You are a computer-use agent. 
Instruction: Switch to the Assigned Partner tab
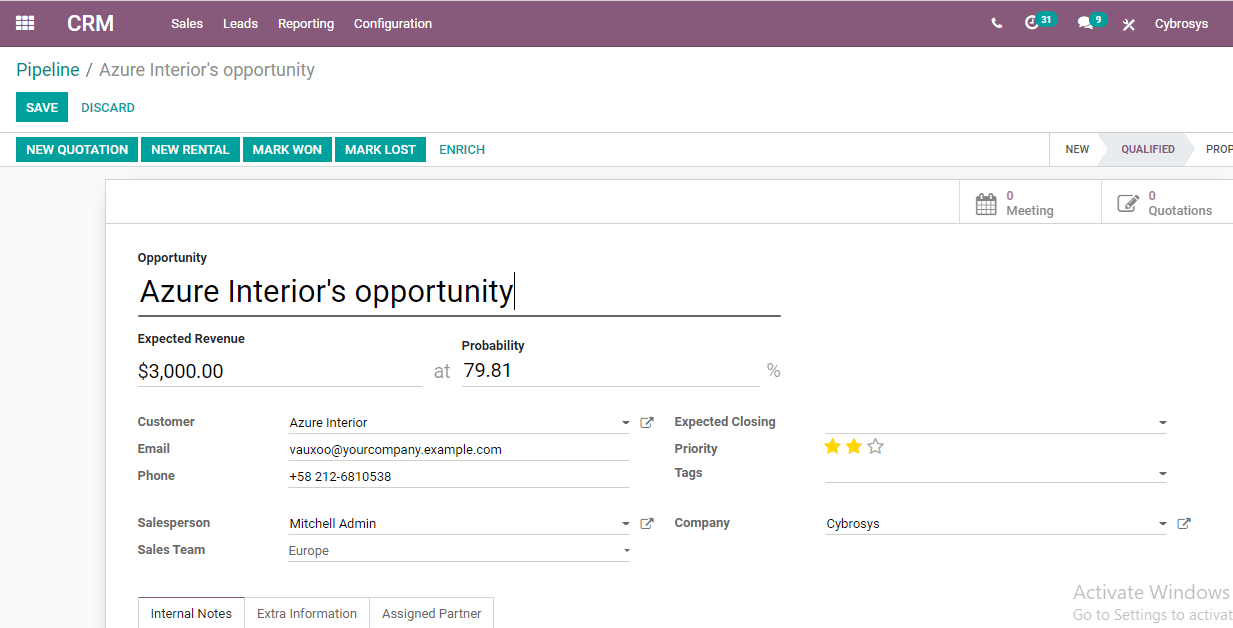point(432,613)
